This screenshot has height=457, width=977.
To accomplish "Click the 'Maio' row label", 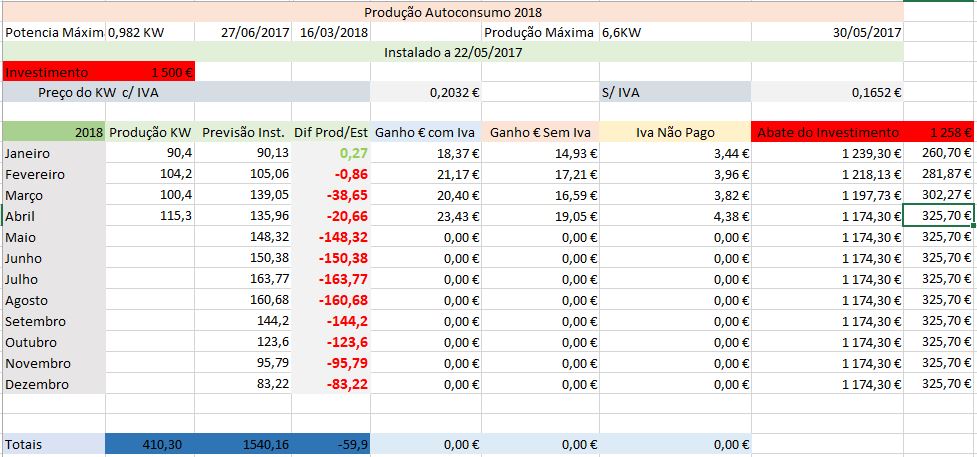I will point(54,237).
